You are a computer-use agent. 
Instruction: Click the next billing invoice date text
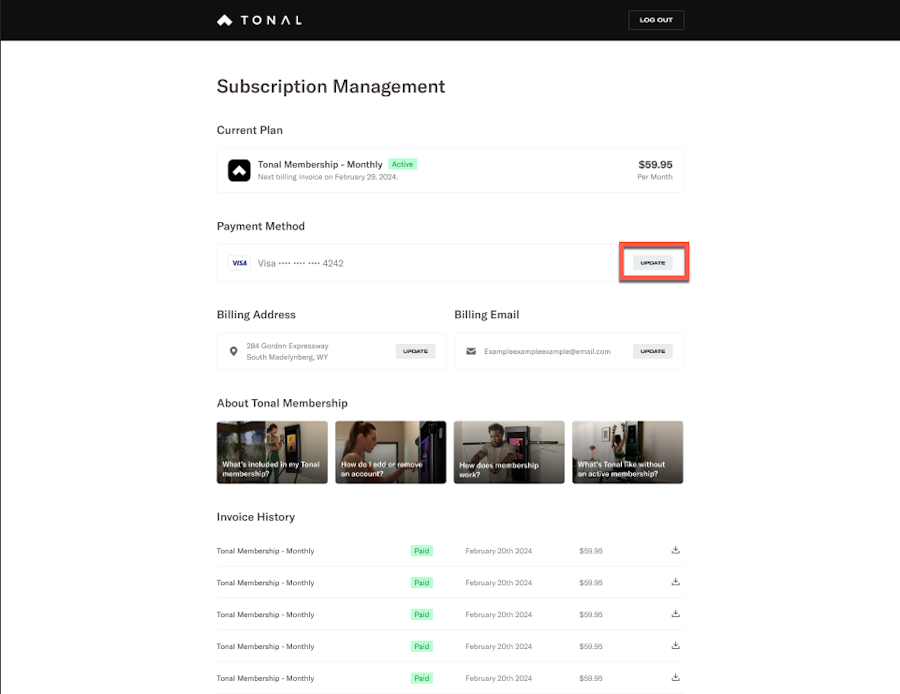click(x=328, y=177)
